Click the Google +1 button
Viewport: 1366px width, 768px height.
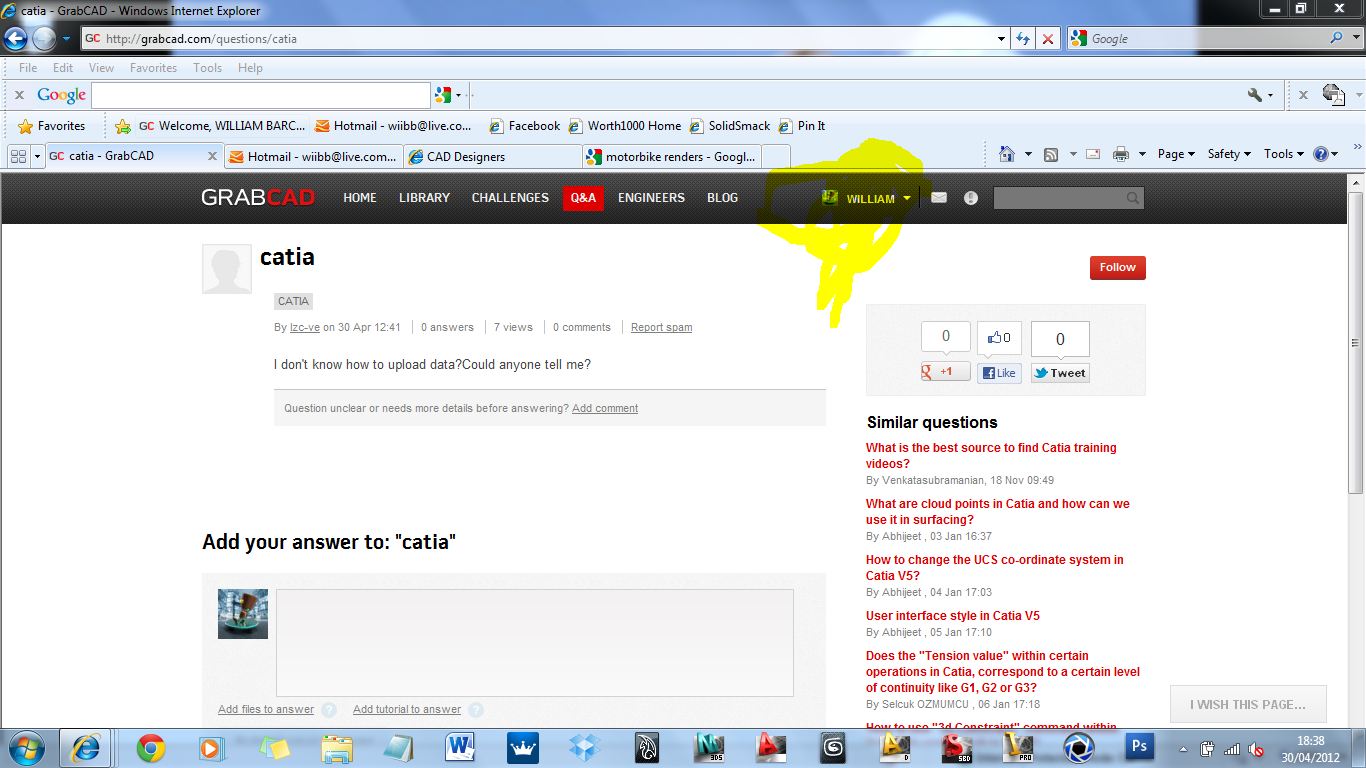click(945, 372)
